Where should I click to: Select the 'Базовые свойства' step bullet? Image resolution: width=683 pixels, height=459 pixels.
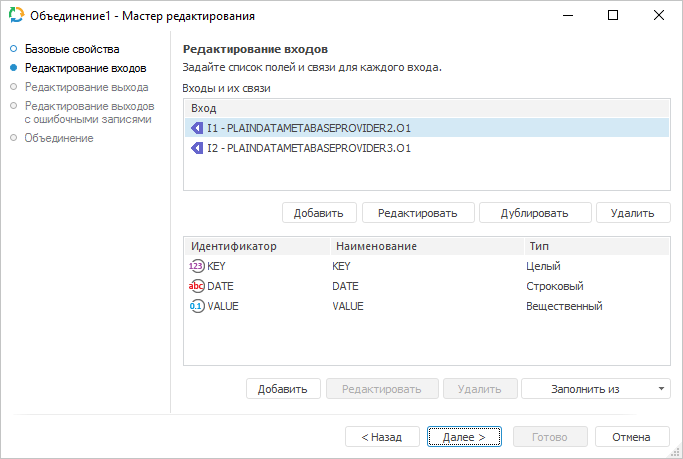(x=13, y=49)
